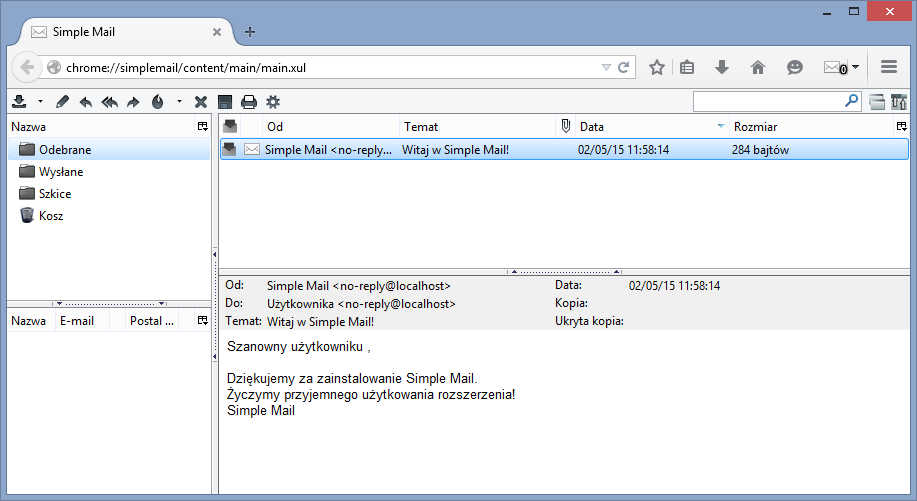The height and width of the screenshot is (501, 917).
Task: Open Simple Mail settings gear icon
Action: pyautogui.click(x=273, y=102)
